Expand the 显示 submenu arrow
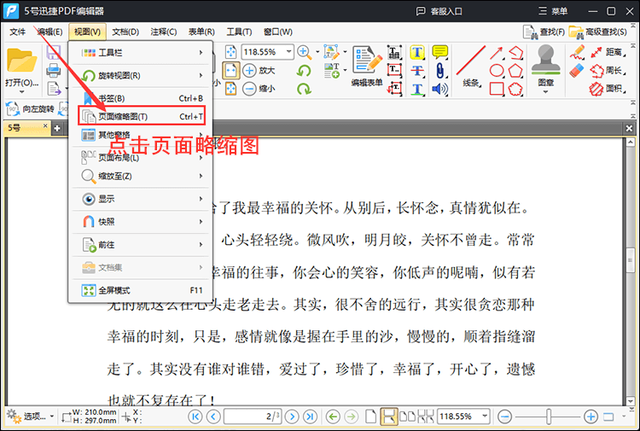 click(201, 199)
